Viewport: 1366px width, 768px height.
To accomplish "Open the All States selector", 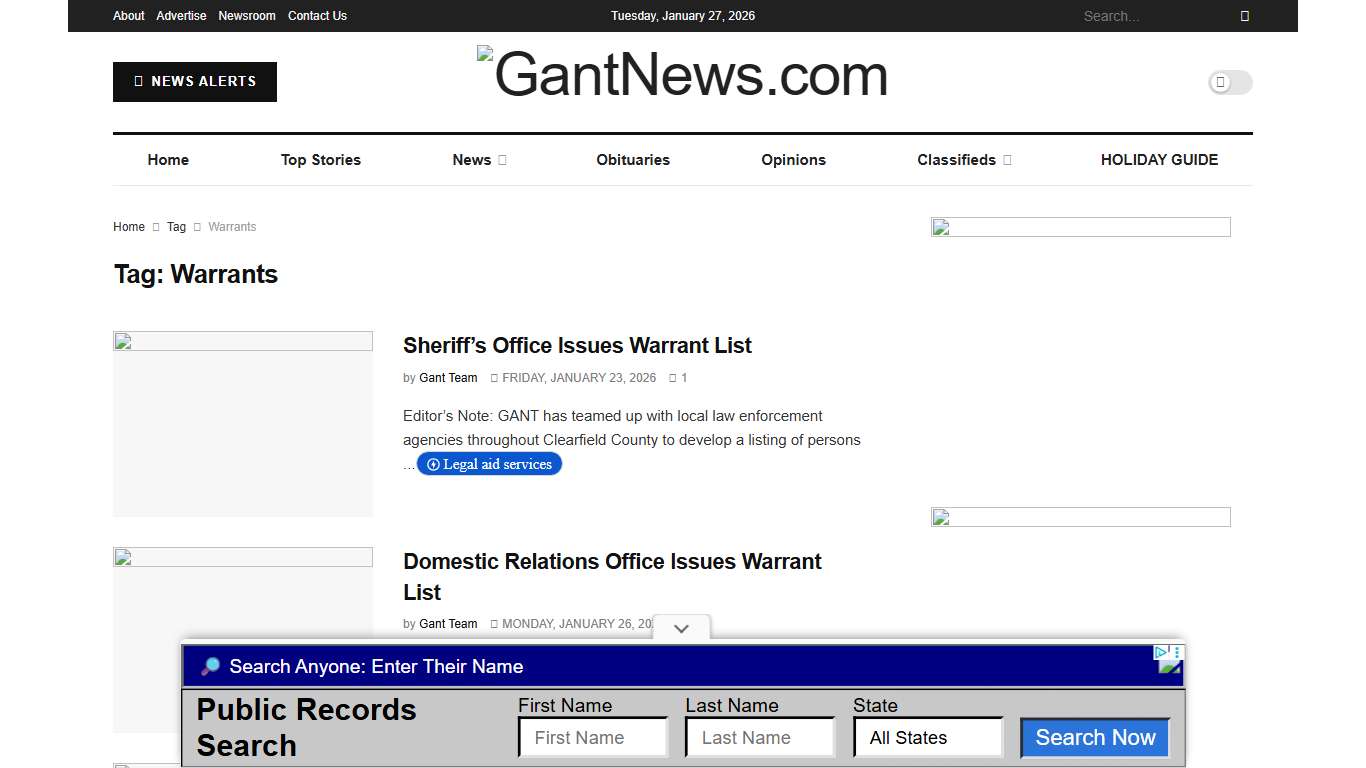I will coord(927,737).
